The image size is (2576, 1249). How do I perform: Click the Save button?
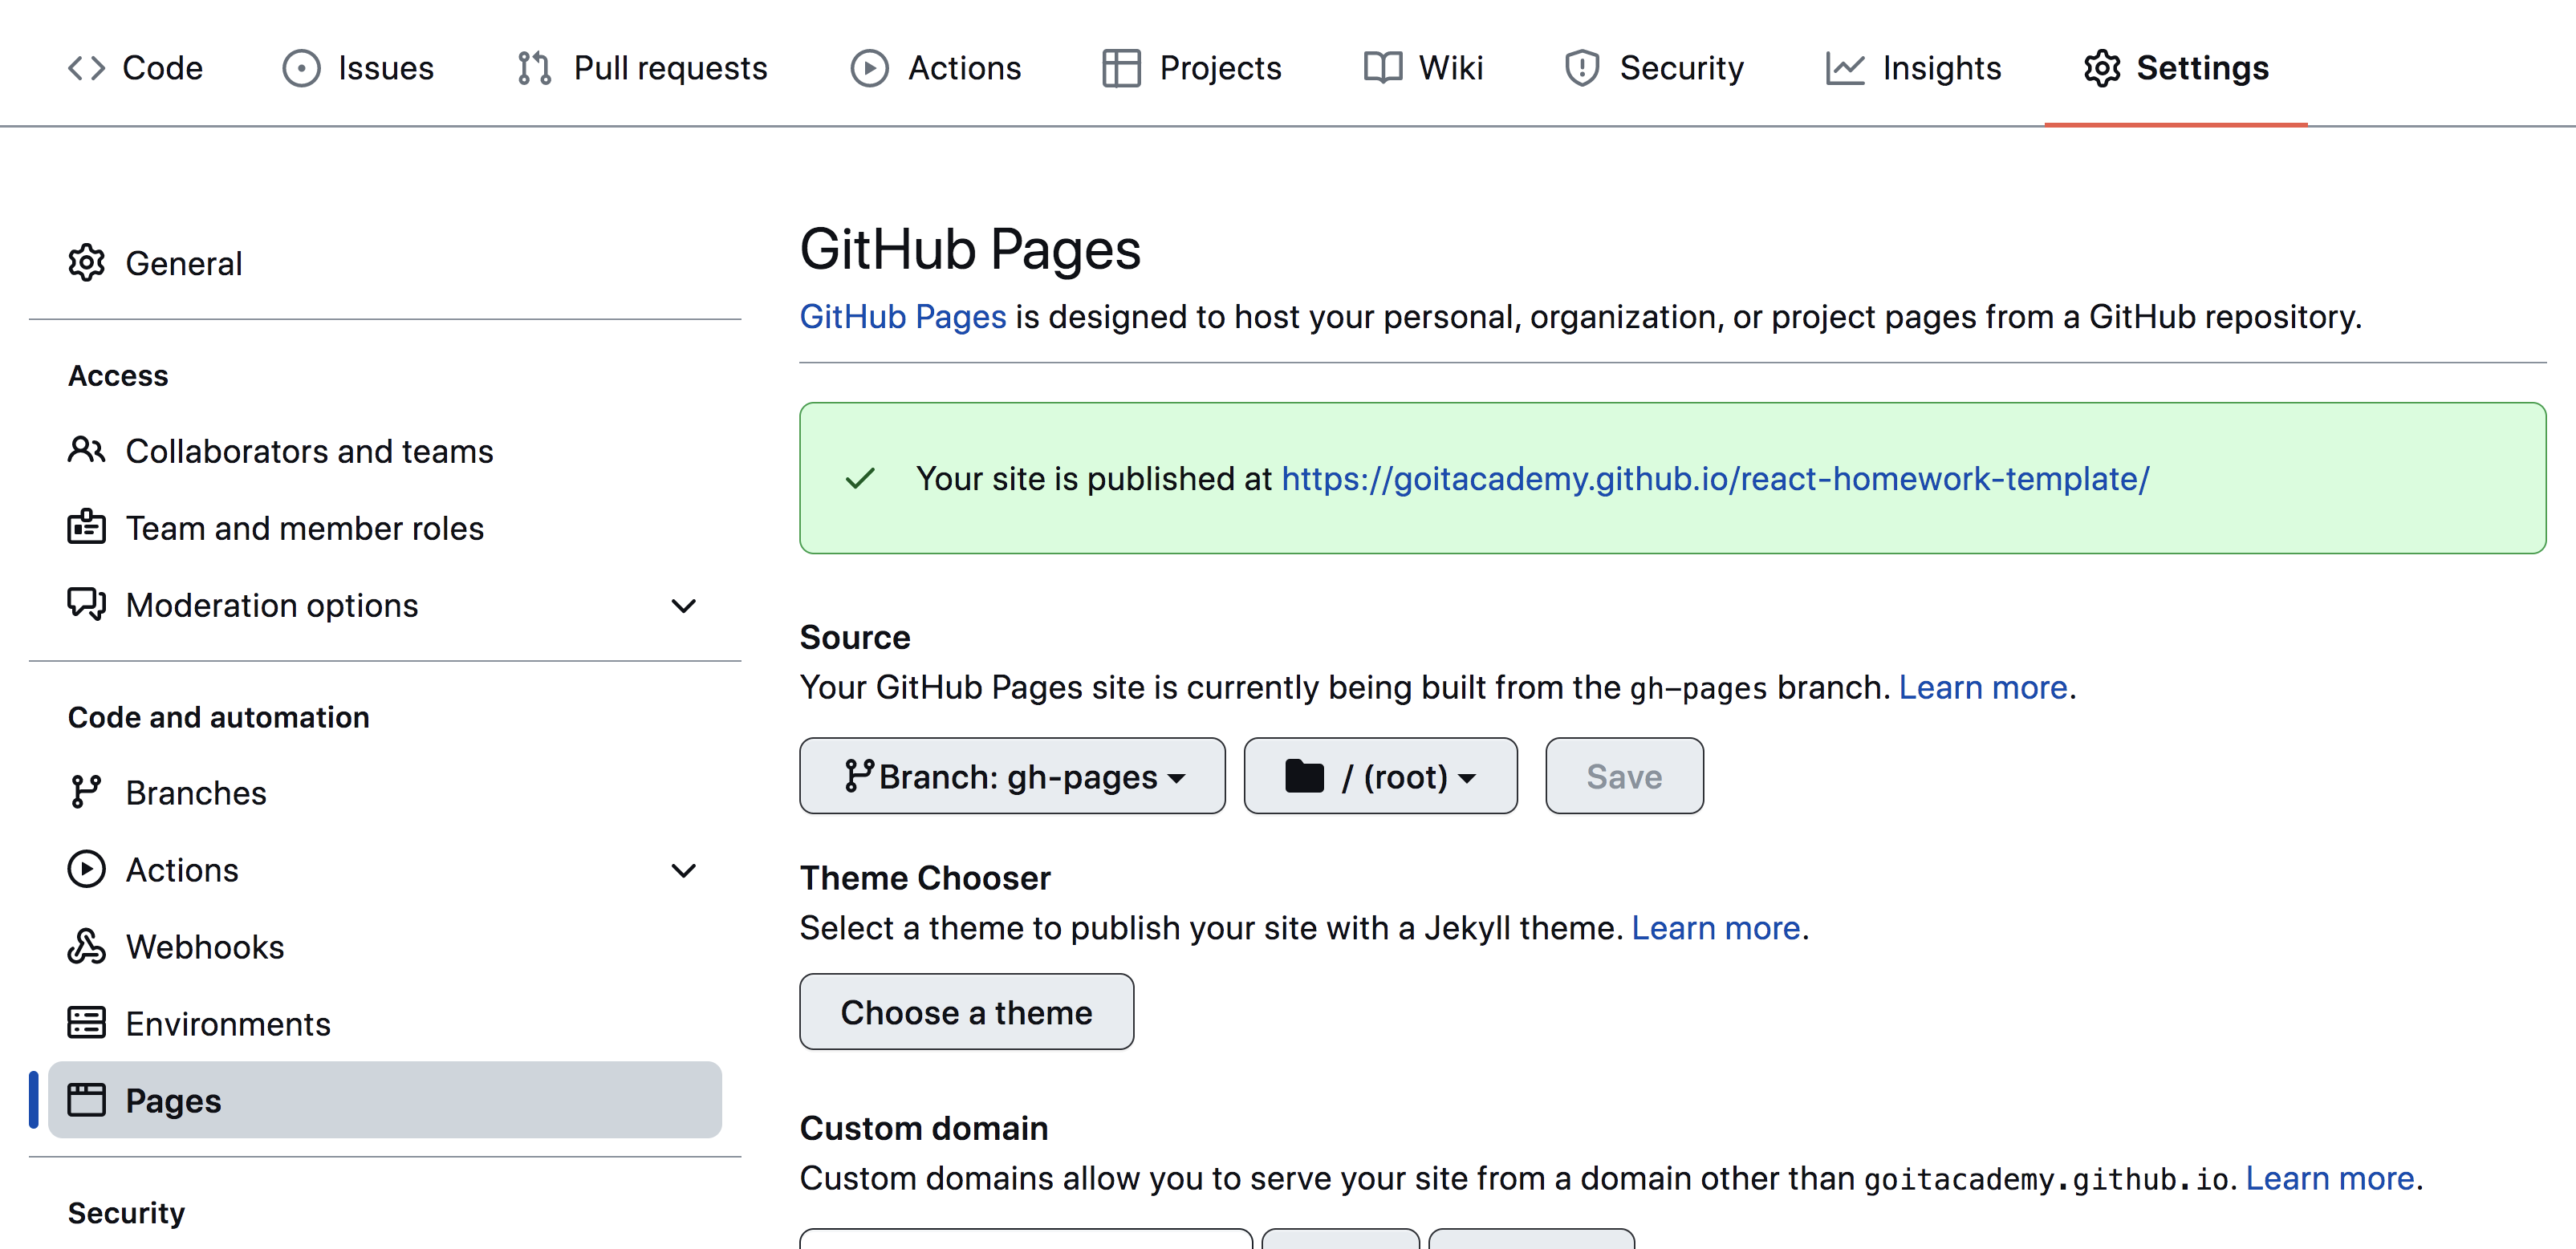[x=1625, y=777]
